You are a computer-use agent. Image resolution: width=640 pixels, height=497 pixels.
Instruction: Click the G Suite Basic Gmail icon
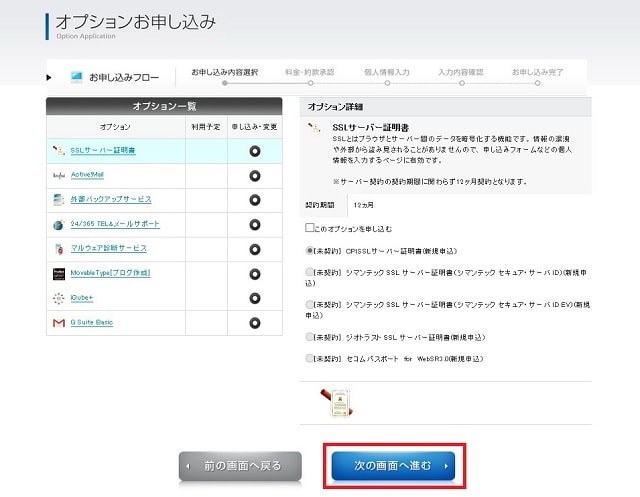(59, 322)
